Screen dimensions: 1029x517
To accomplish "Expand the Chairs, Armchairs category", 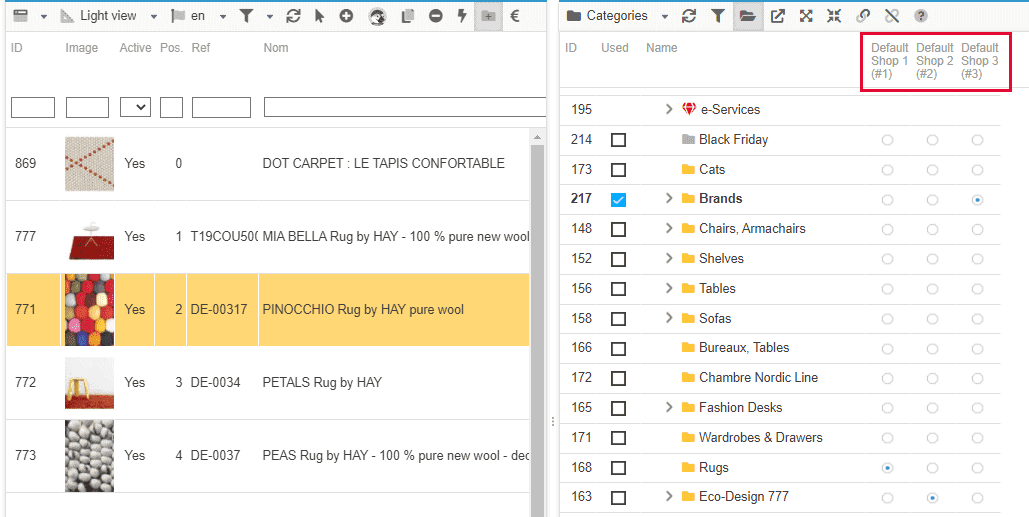I will [x=669, y=229].
